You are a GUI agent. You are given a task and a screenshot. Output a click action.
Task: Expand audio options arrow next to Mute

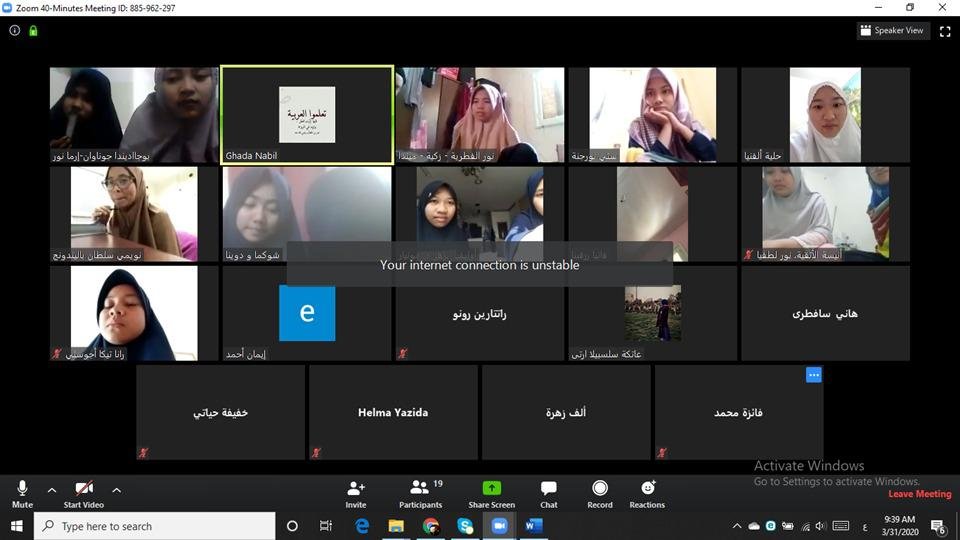[52, 490]
